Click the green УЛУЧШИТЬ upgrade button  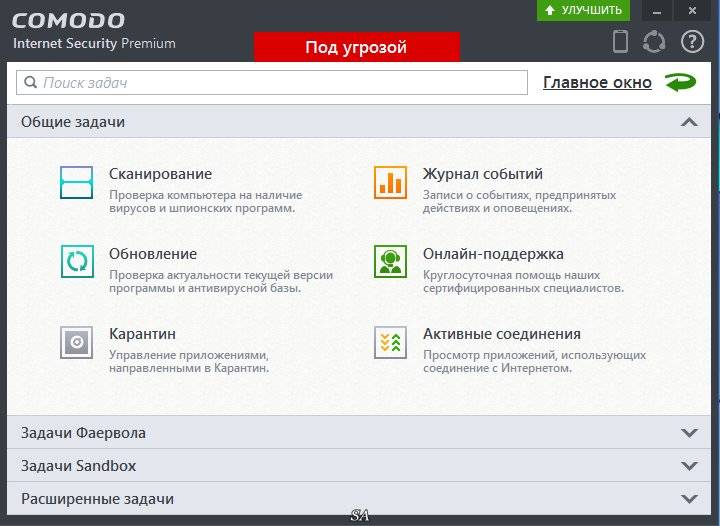(583, 10)
